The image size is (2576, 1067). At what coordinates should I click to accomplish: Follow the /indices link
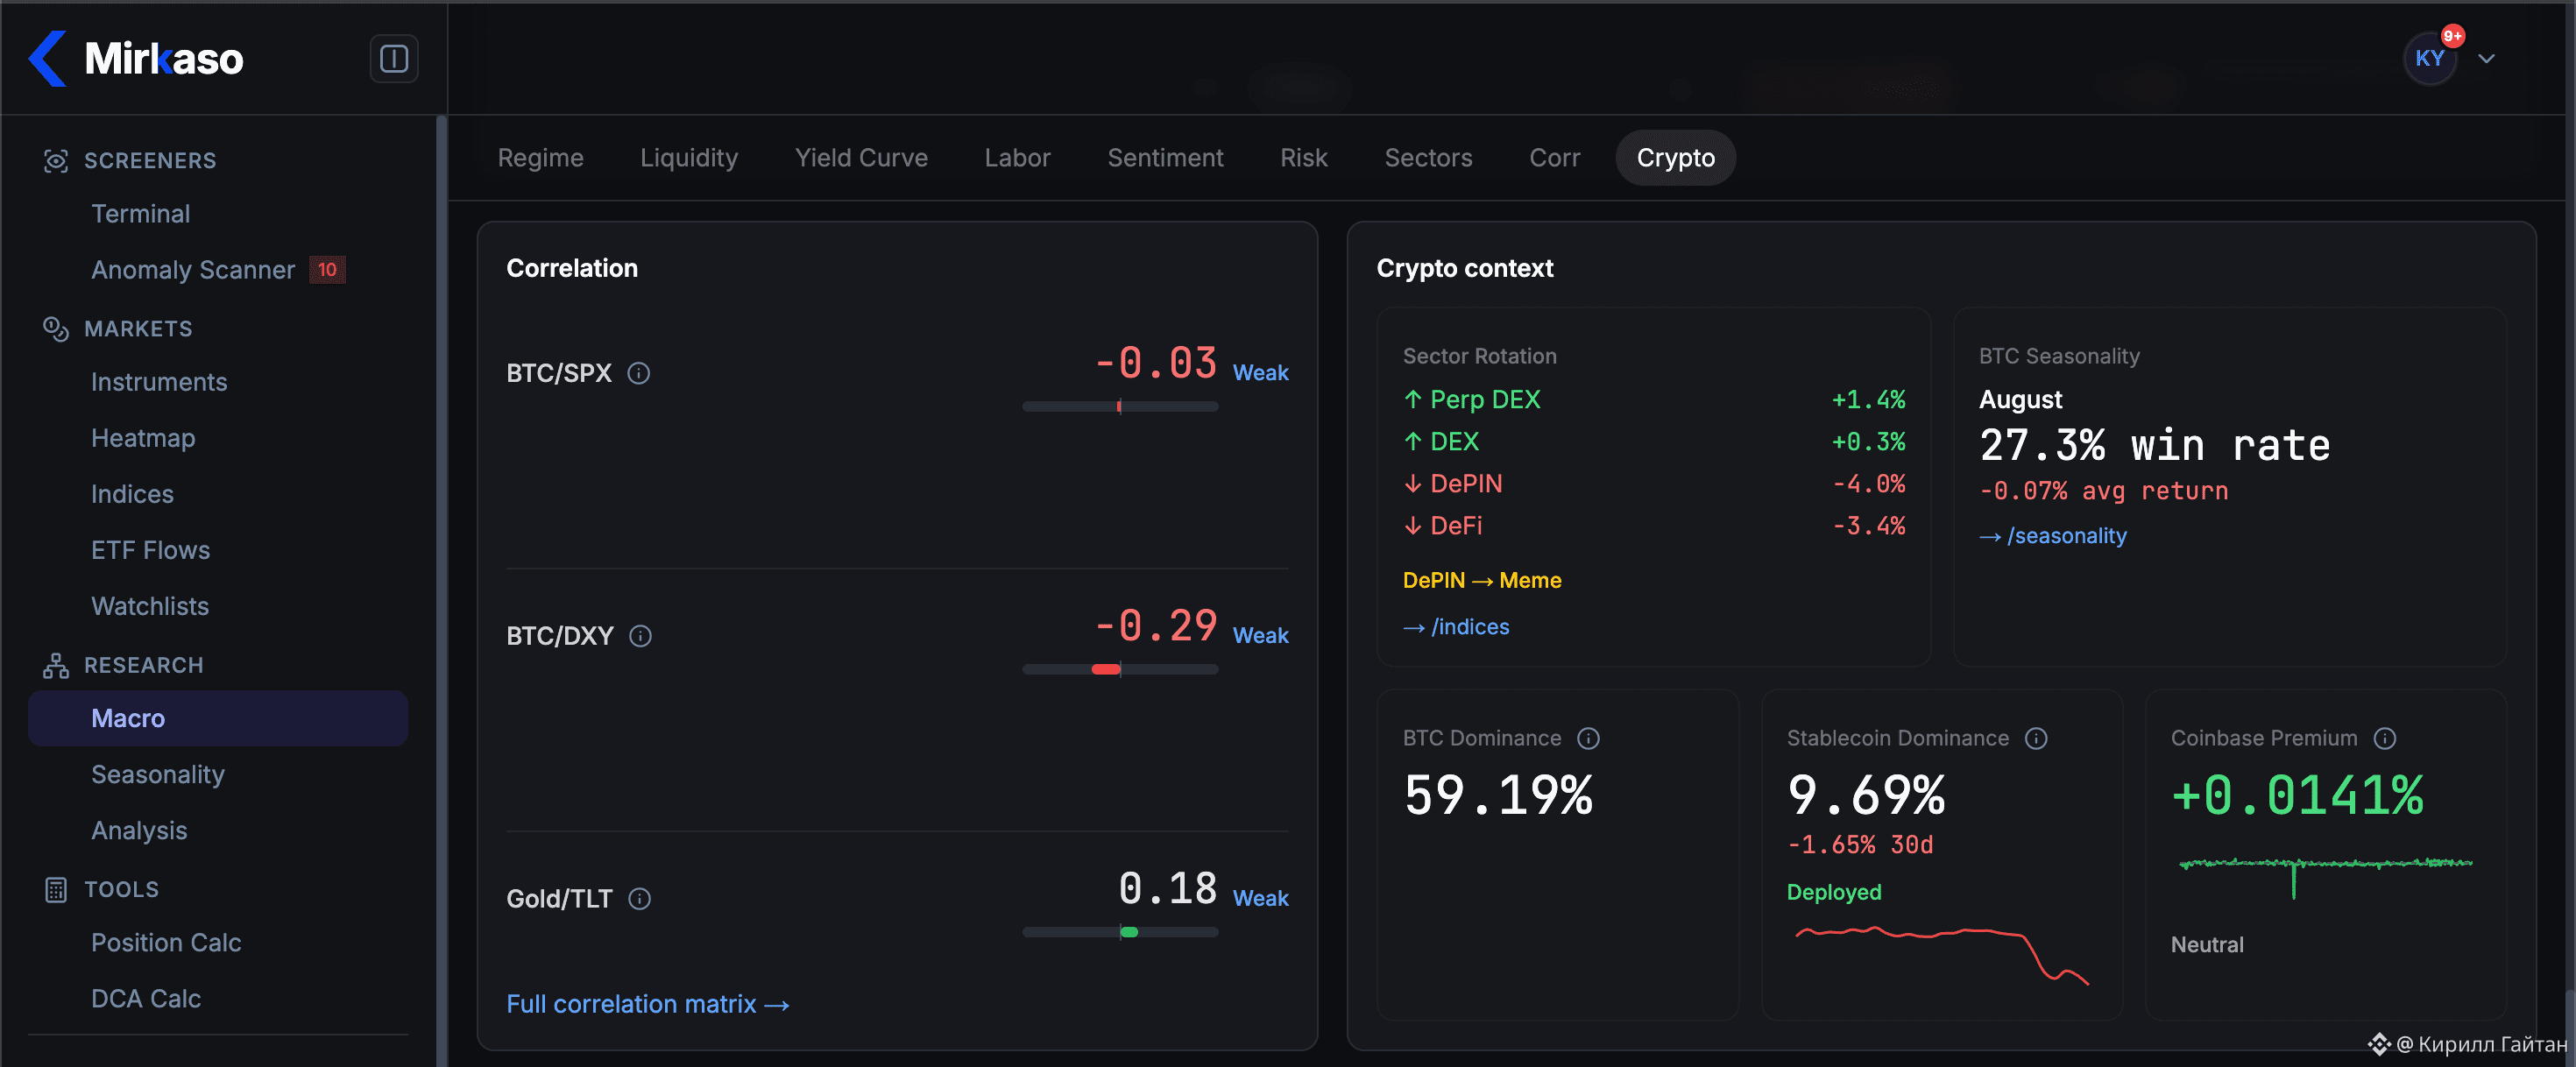[1456, 627]
